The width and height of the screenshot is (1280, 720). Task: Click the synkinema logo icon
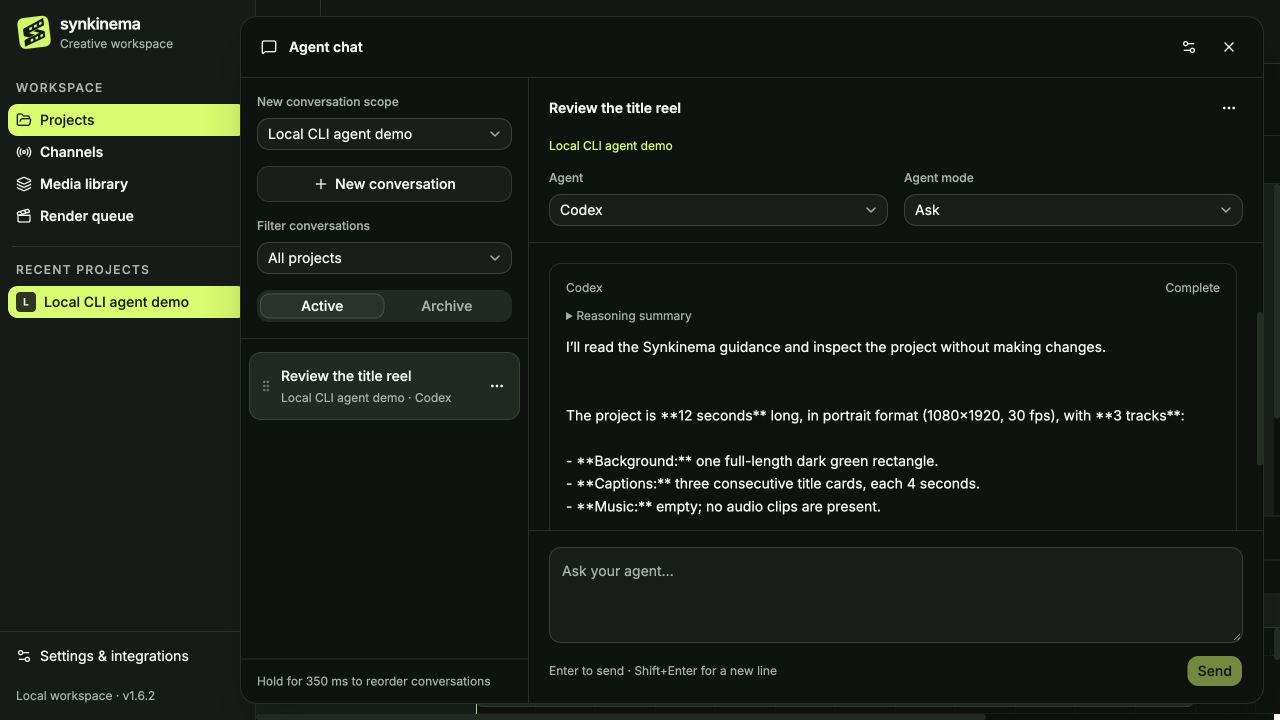pos(34,33)
